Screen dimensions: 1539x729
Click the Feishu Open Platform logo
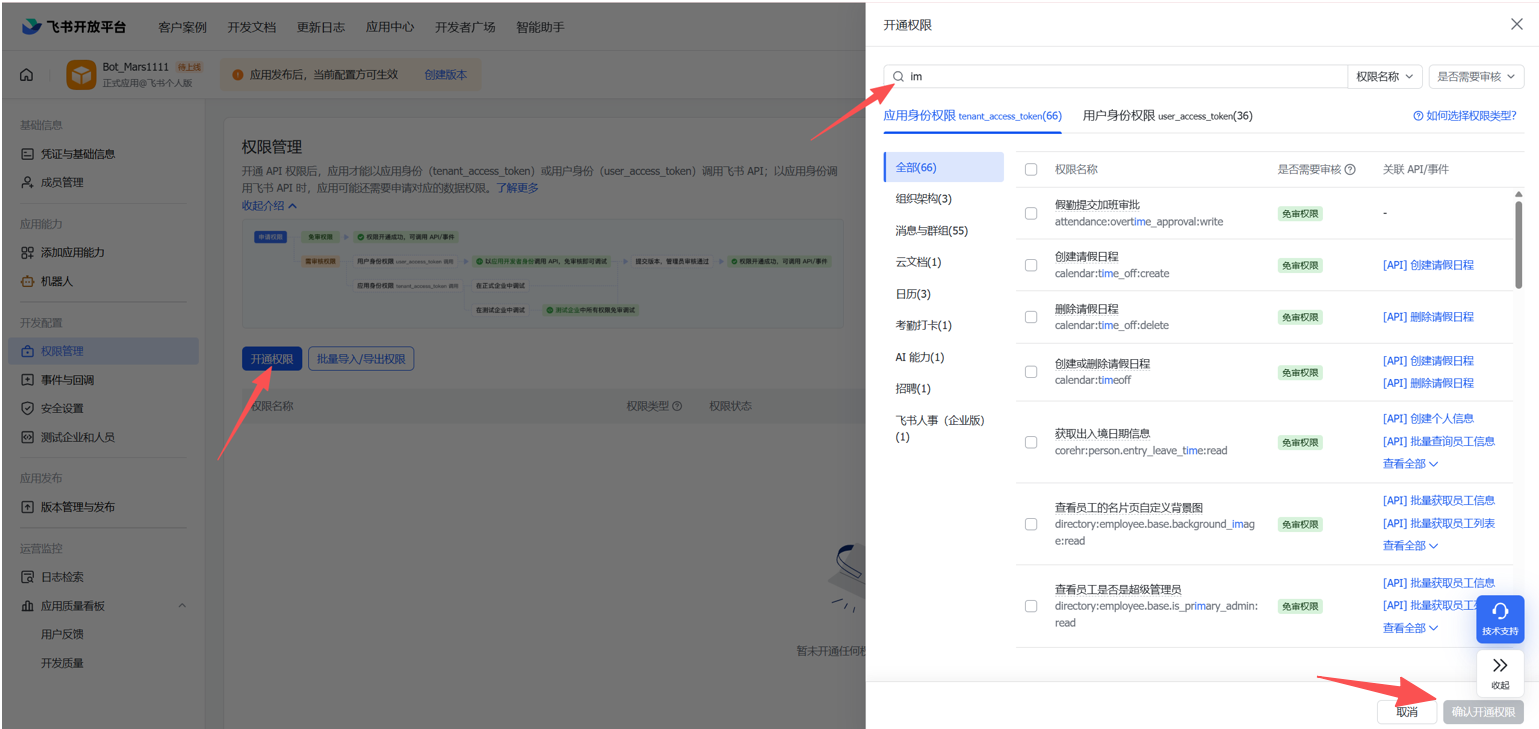(x=74, y=27)
